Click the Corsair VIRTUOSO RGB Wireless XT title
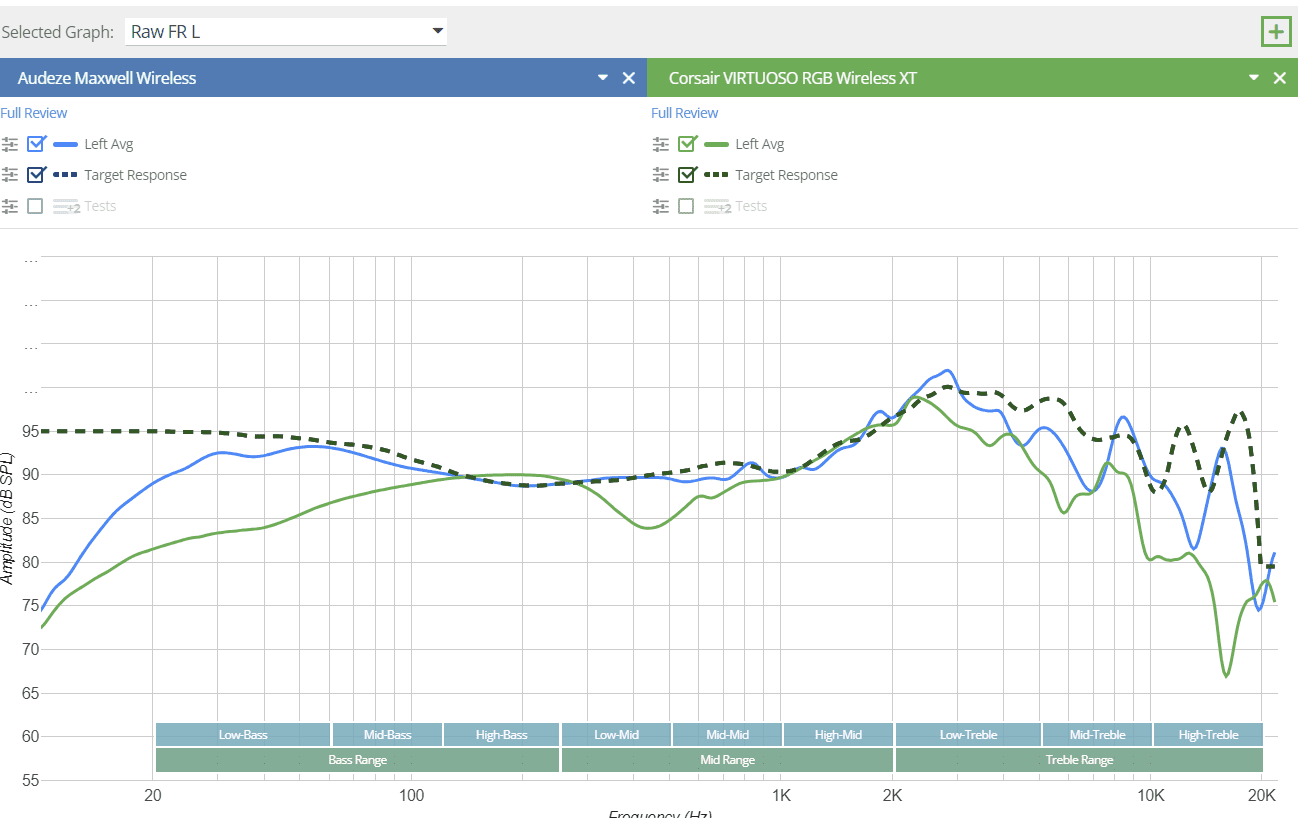 click(x=793, y=78)
